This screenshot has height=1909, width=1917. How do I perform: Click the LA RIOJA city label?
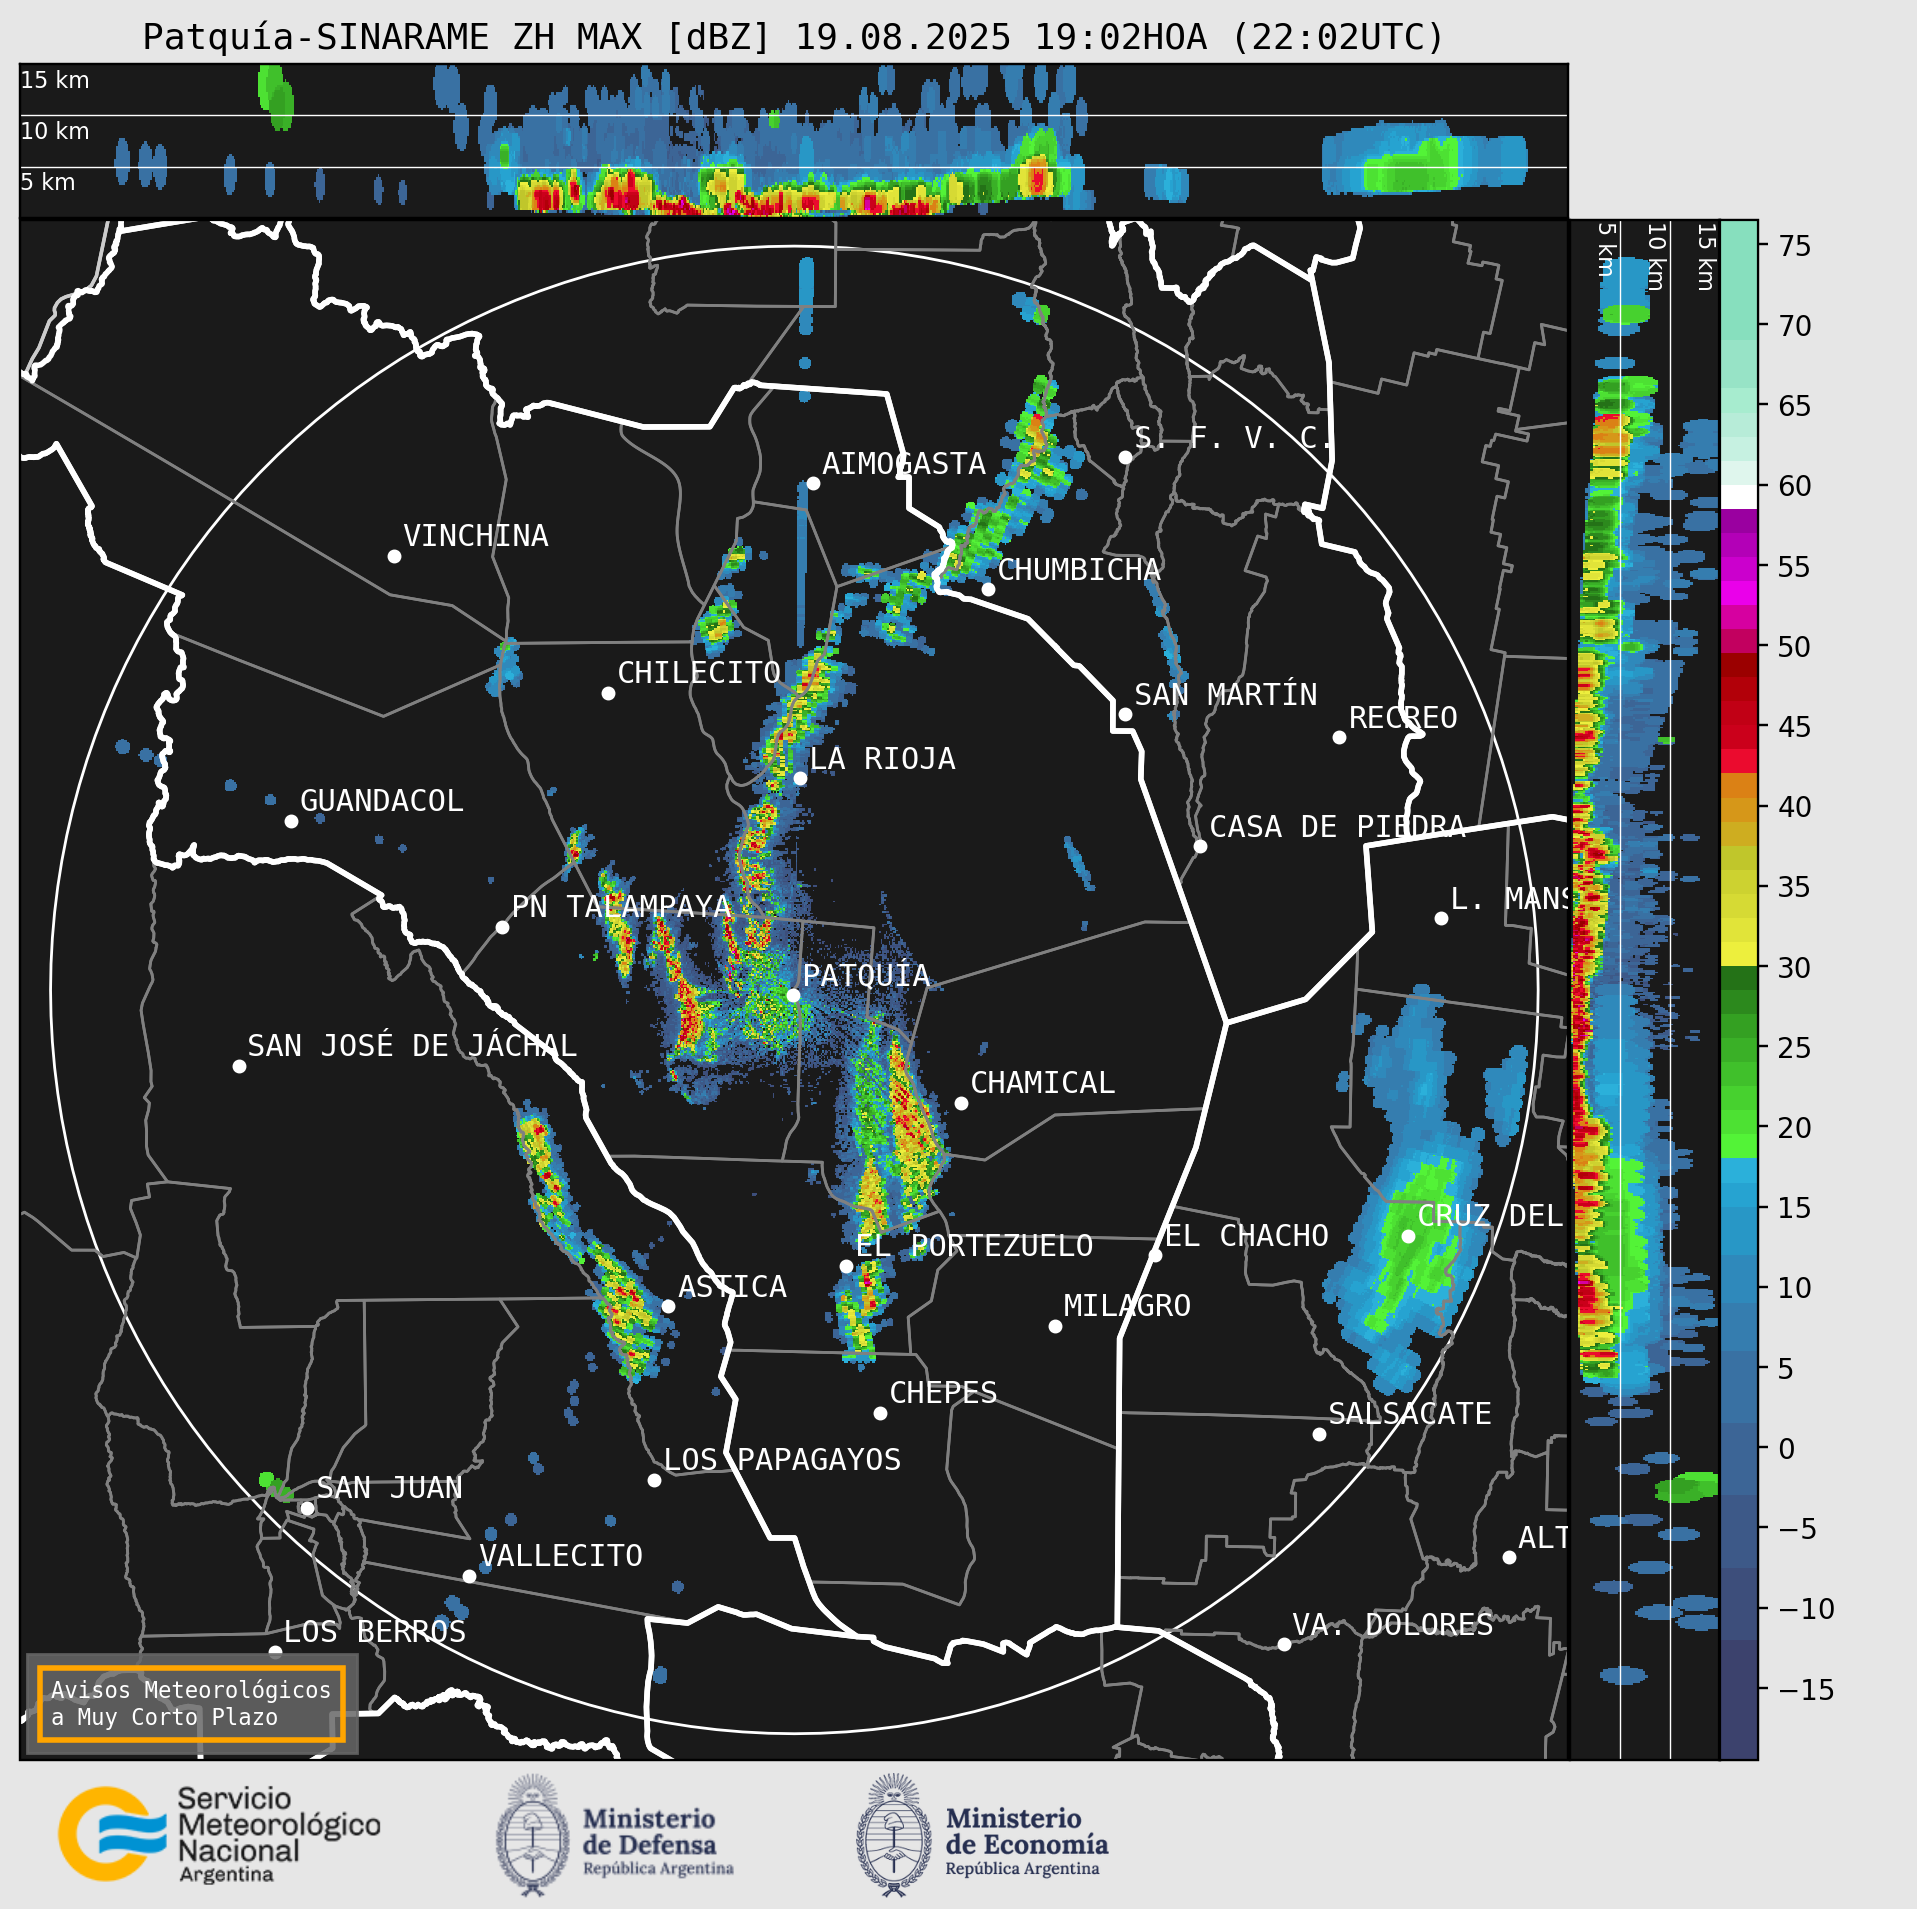[882, 758]
